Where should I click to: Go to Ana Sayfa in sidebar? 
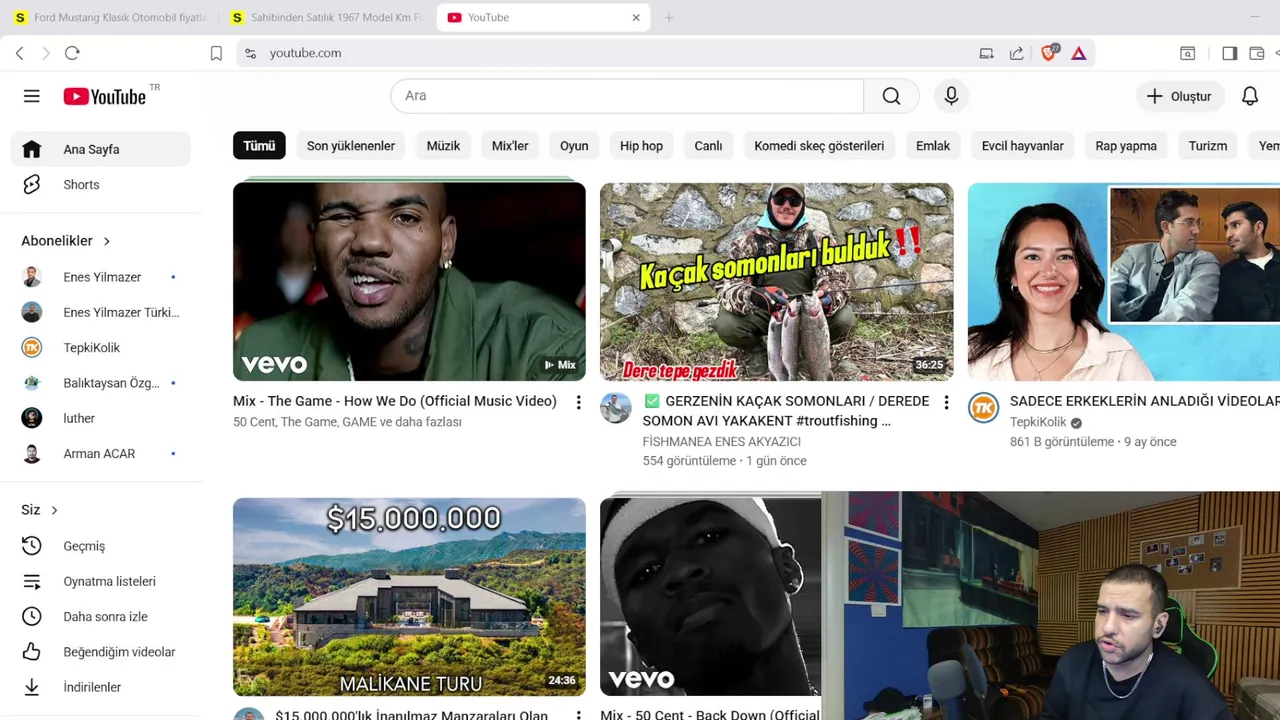pyautogui.click(x=100, y=149)
